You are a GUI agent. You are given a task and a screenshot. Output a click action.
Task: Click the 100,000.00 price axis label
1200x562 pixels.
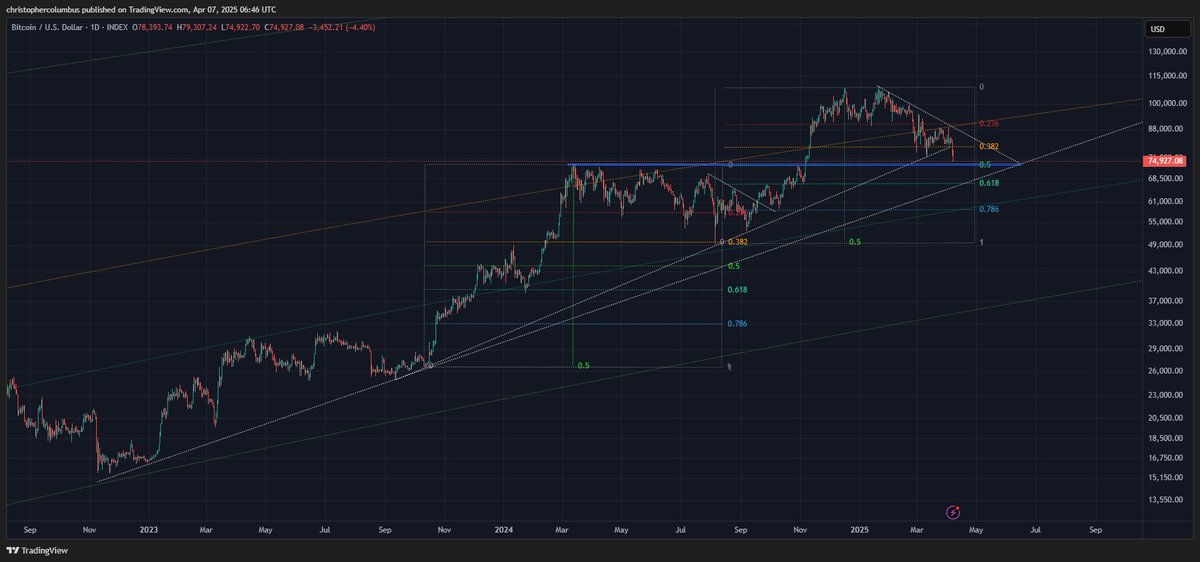[x=1166, y=103]
